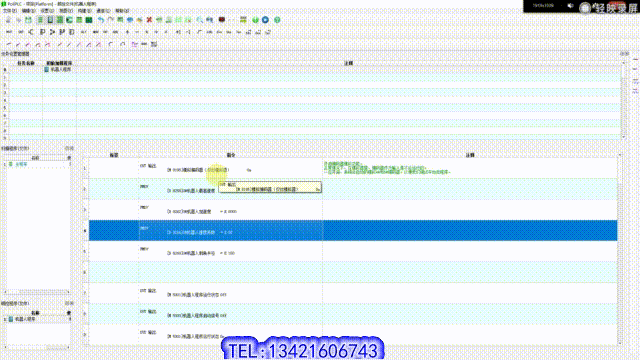Click the green round help icon

pyautogui.click(x=277, y=20)
